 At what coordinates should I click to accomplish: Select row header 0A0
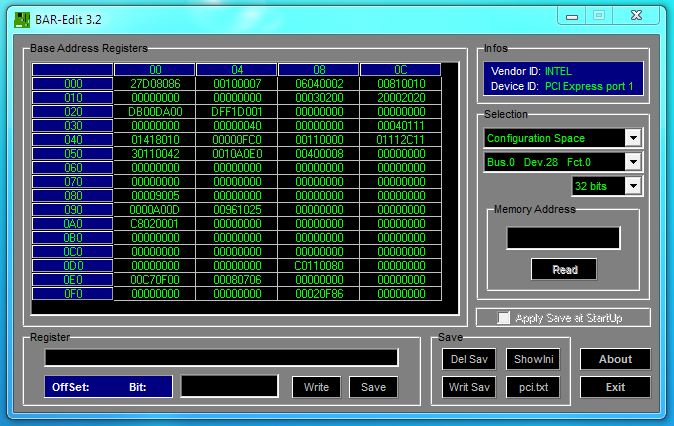click(x=73, y=224)
